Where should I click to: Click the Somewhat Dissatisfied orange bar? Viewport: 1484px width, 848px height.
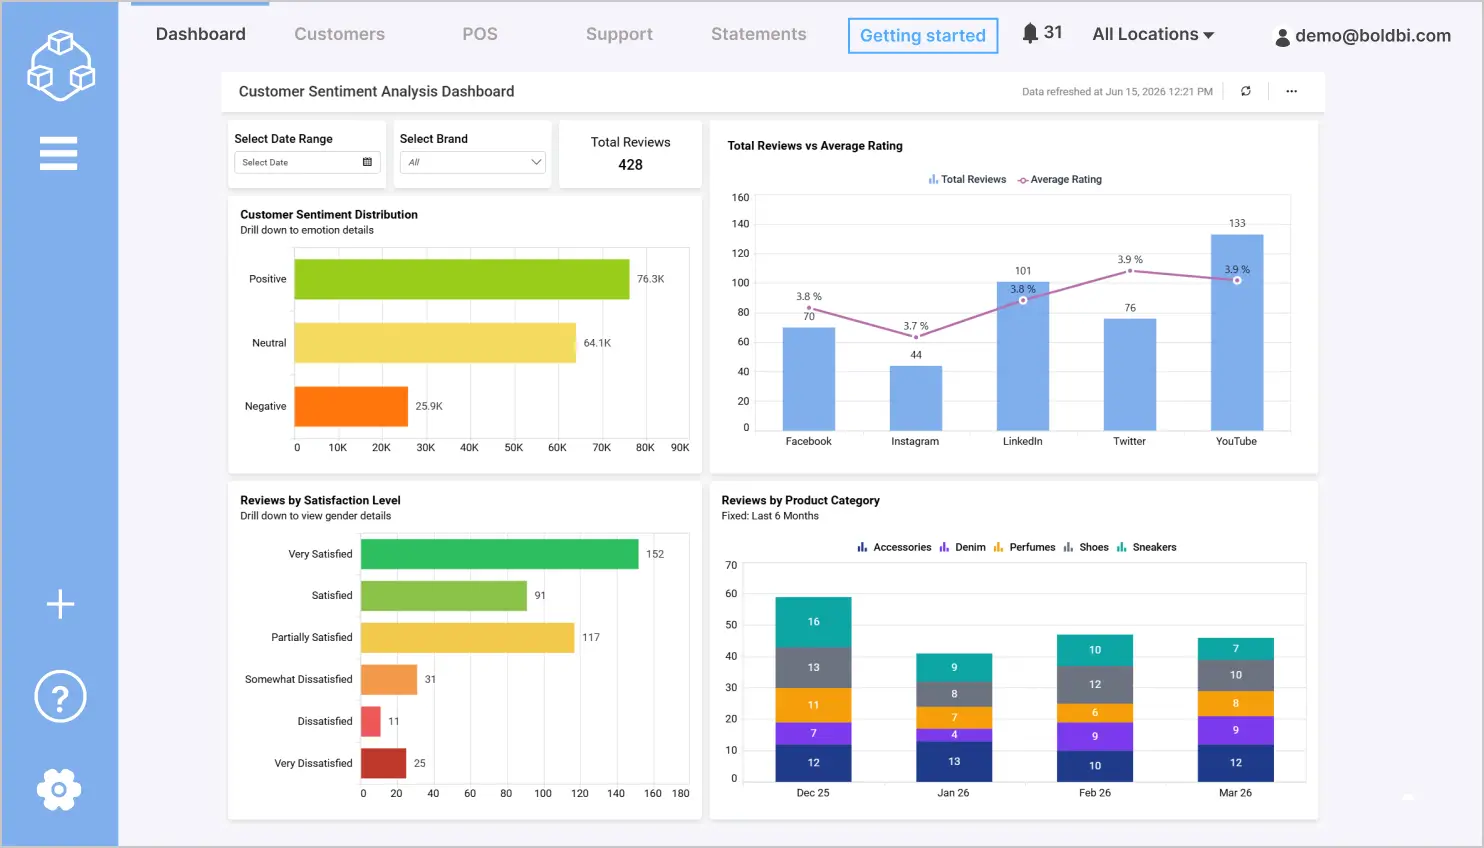tap(389, 679)
